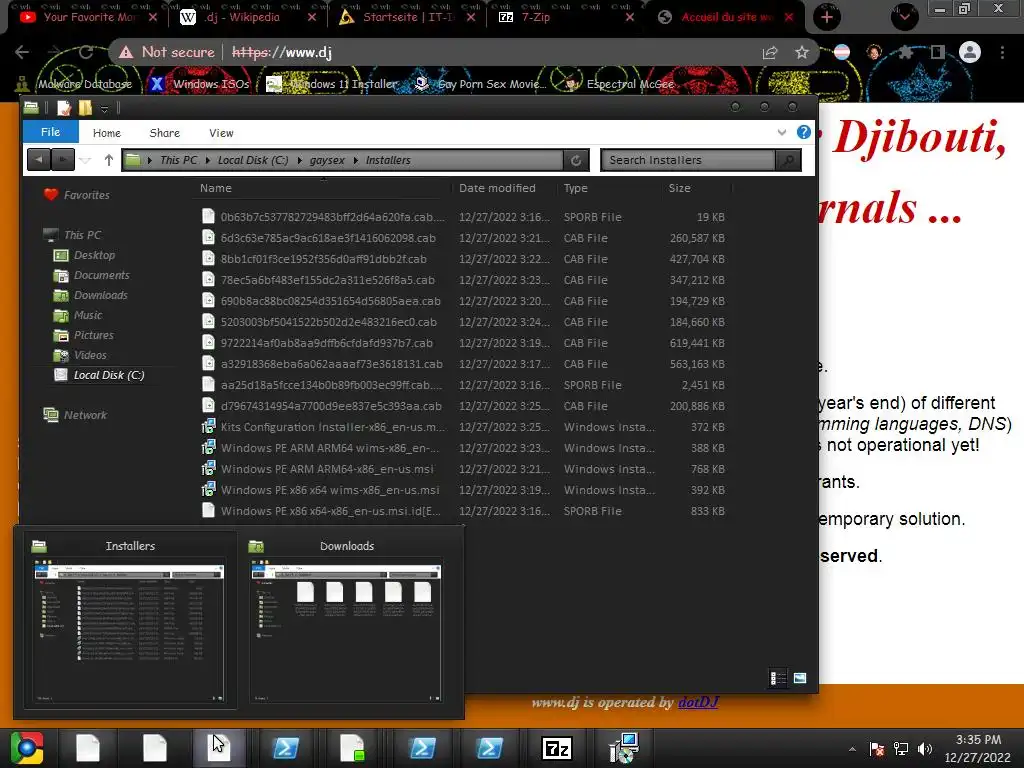Sort by the Type column header

pyautogui.click(x=575, y=188)
